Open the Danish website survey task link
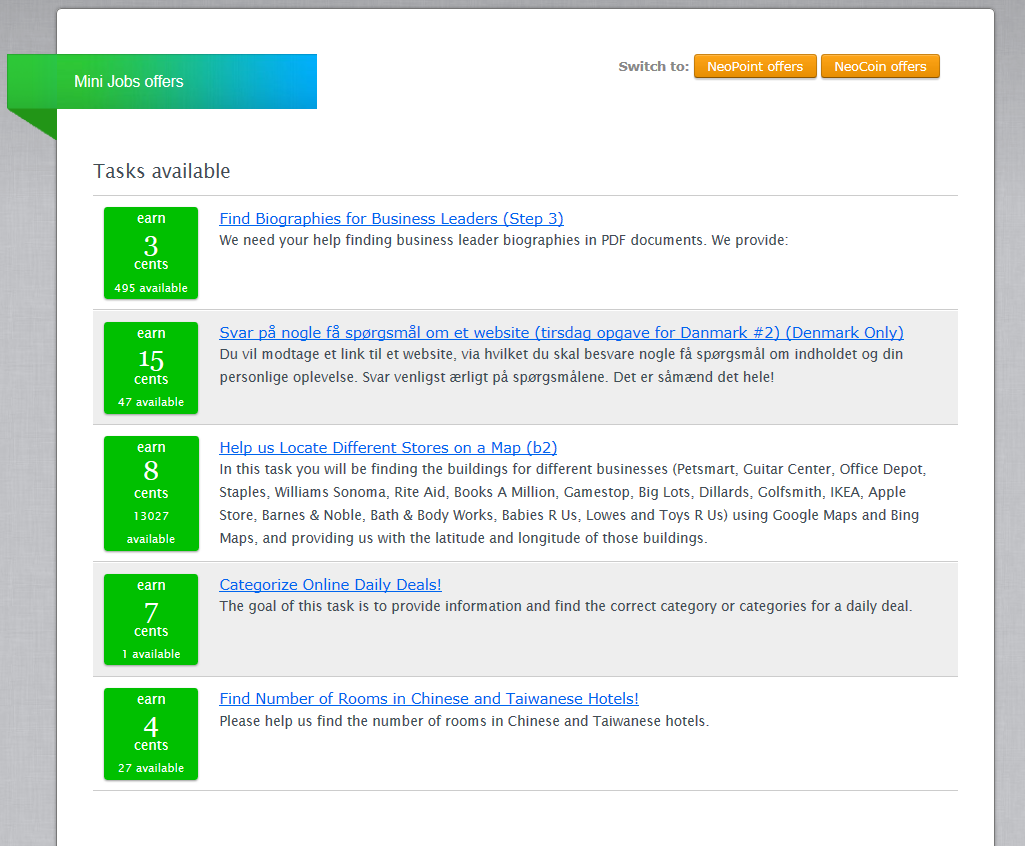The image size is (1025, 846). click(x=562, y=333)
